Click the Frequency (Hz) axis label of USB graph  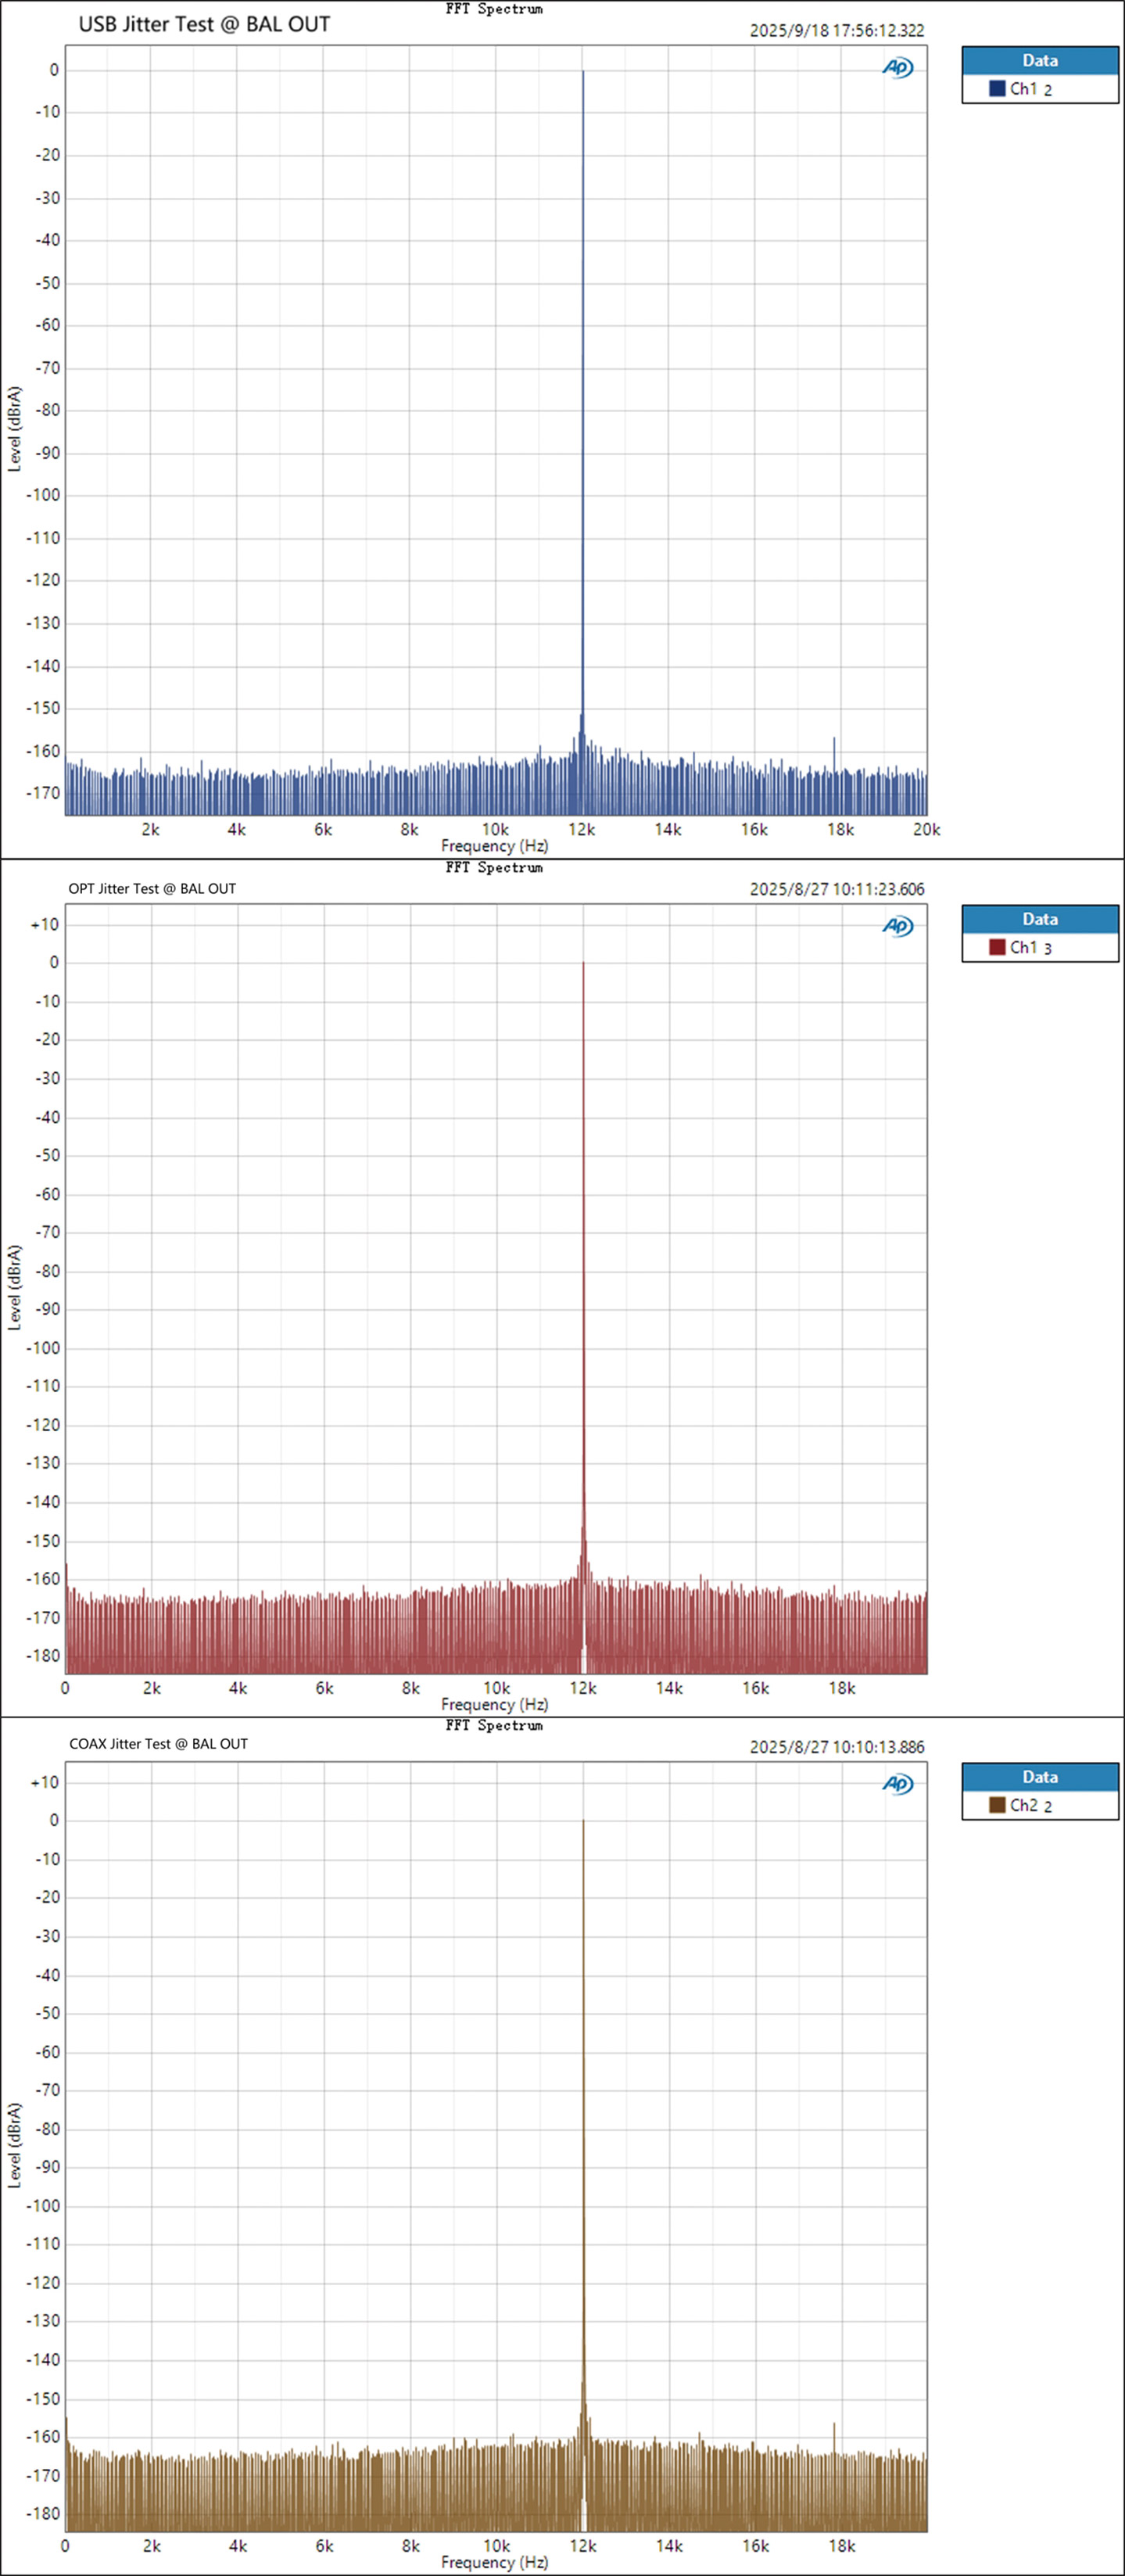(x=494, y=846)
